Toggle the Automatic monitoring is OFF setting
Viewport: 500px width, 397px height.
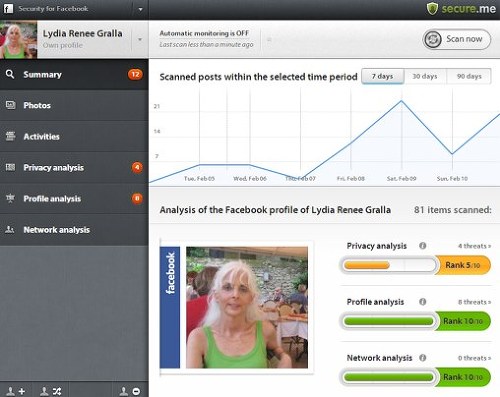coord(204,33)
